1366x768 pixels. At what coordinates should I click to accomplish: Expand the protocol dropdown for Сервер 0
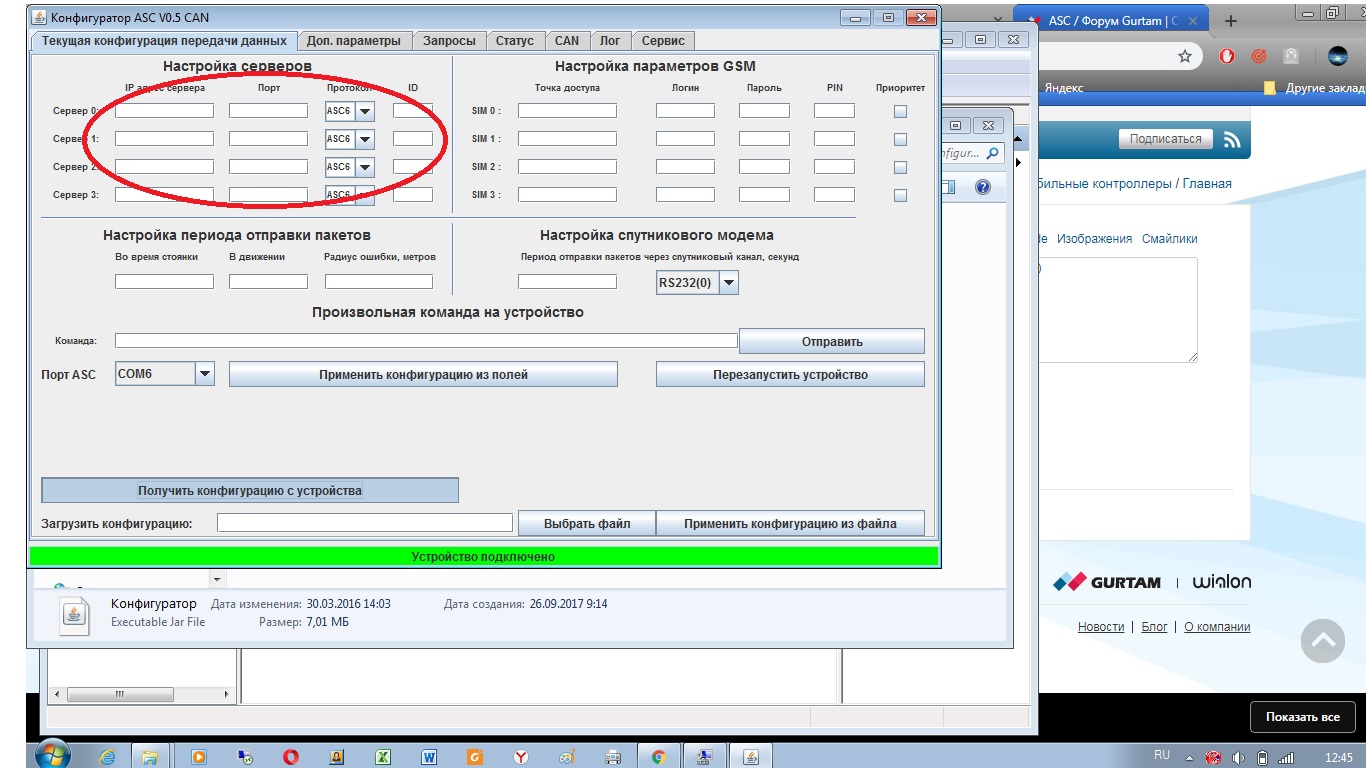[x=365, y=112]
